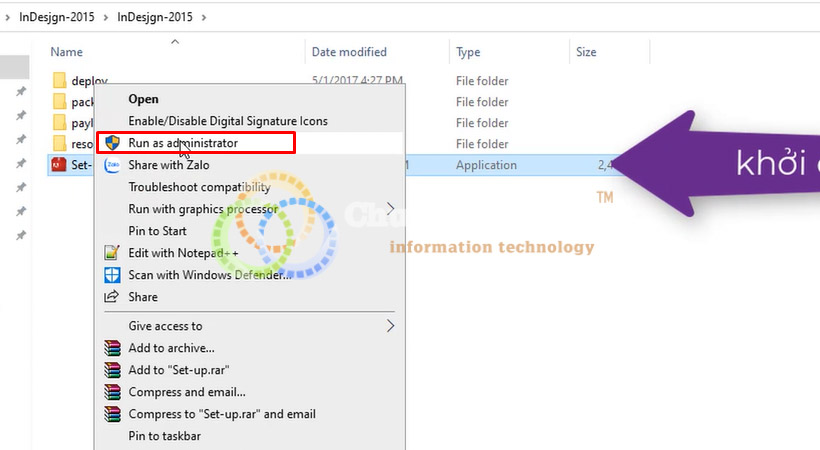Viewport: 820px width, 450px height.
Task: Sort by the Size column header
Action: click(586, 52)
